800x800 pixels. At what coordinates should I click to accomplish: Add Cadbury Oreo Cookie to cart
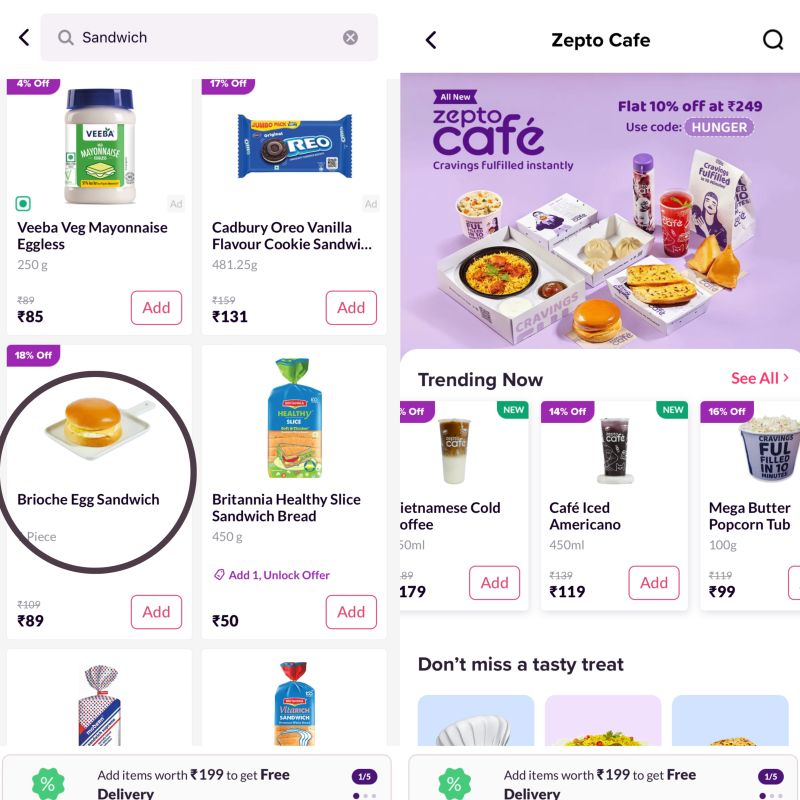pos(351,308)
